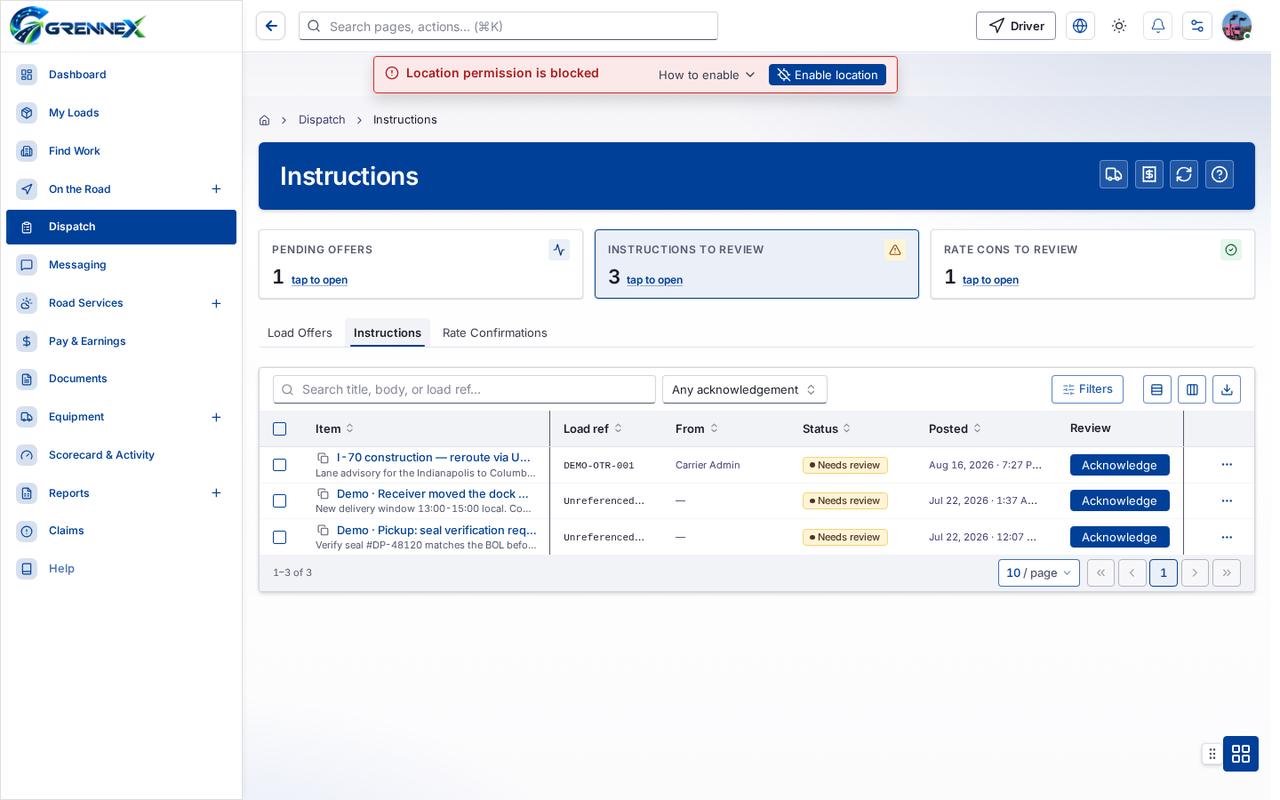Check the select-all checkbox in table header
This screenshot has width=1280, height=800.
click(x=280, y=429)
